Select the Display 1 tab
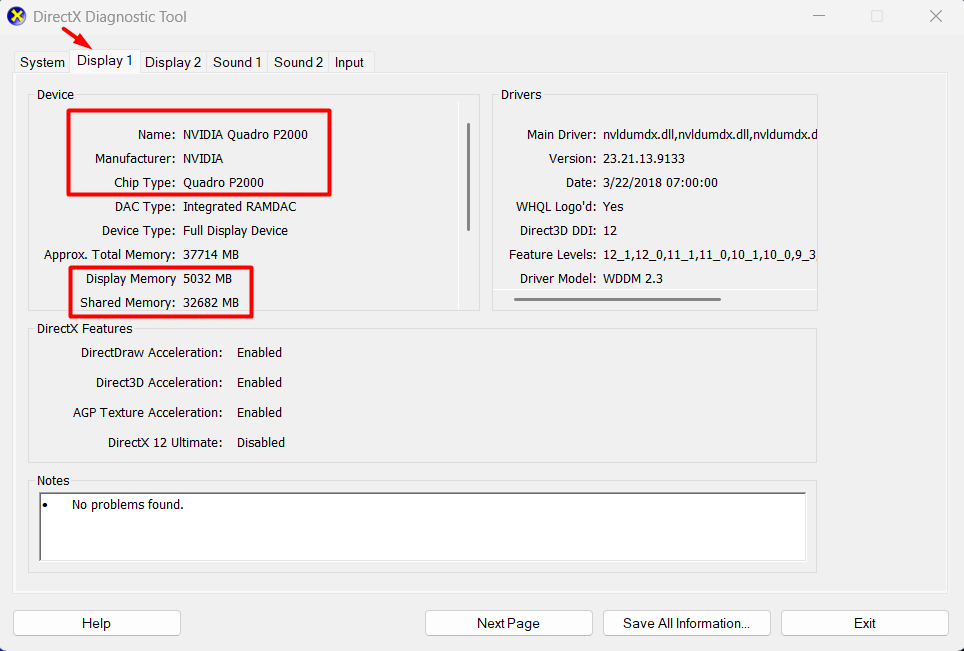Screen dimensions: 964x651 coord(105,61)
